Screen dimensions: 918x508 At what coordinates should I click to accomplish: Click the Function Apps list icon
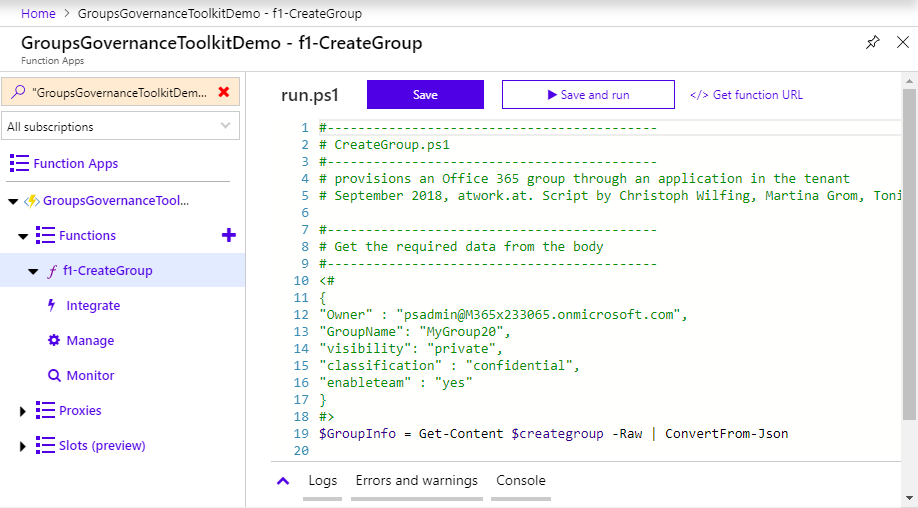[x=19, y=163]
